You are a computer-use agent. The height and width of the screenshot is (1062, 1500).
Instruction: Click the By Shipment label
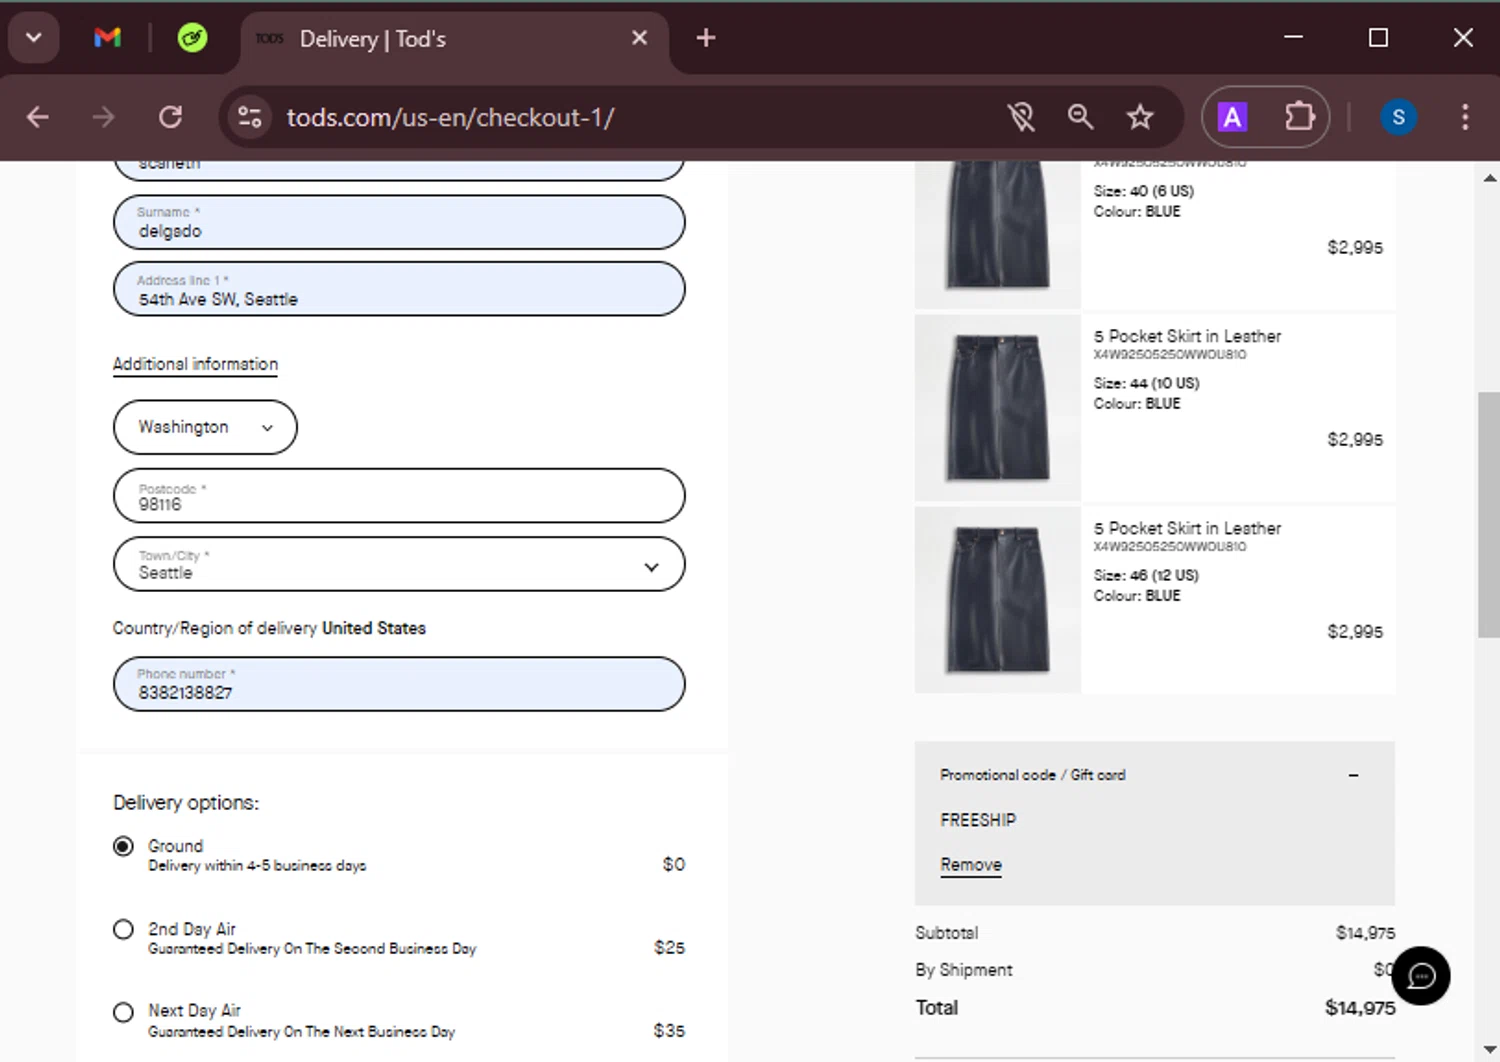964,970
